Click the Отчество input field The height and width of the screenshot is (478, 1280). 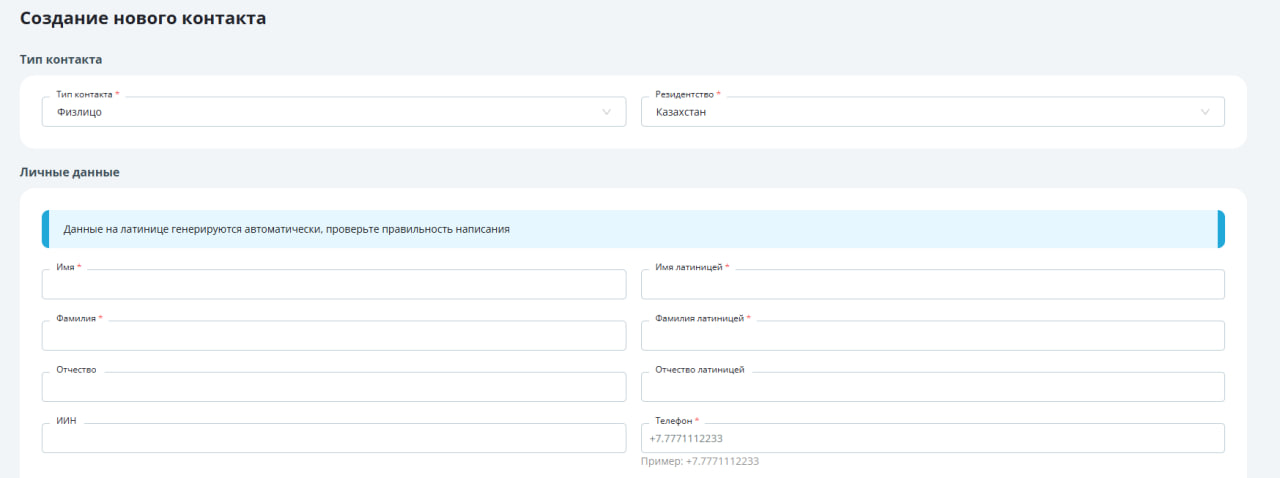coord(333,387)
